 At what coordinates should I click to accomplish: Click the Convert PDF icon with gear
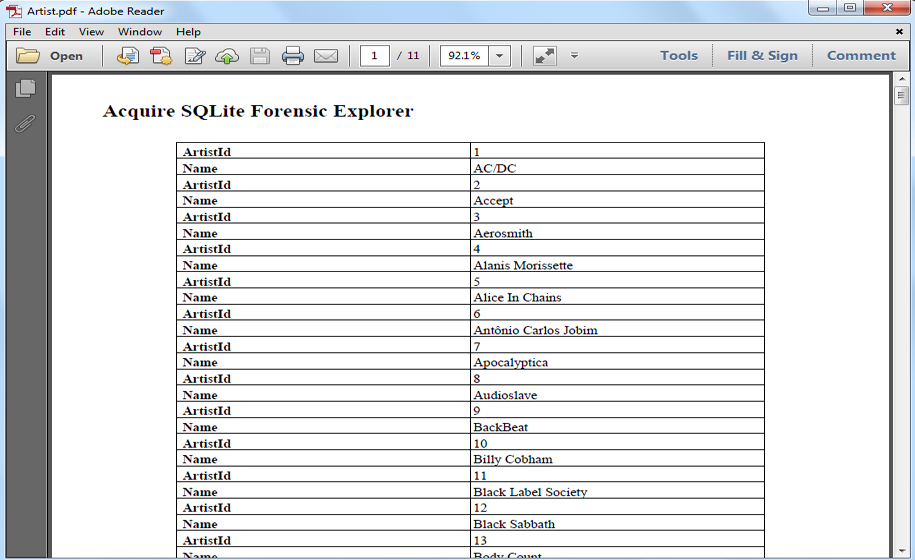click(161, 56)
